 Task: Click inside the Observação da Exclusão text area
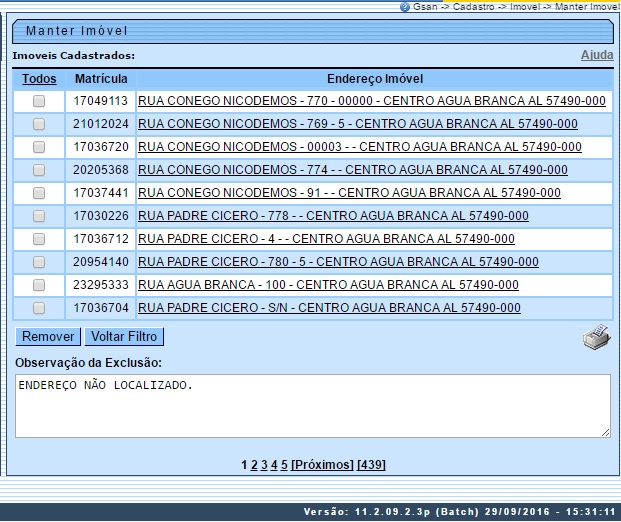312,406
